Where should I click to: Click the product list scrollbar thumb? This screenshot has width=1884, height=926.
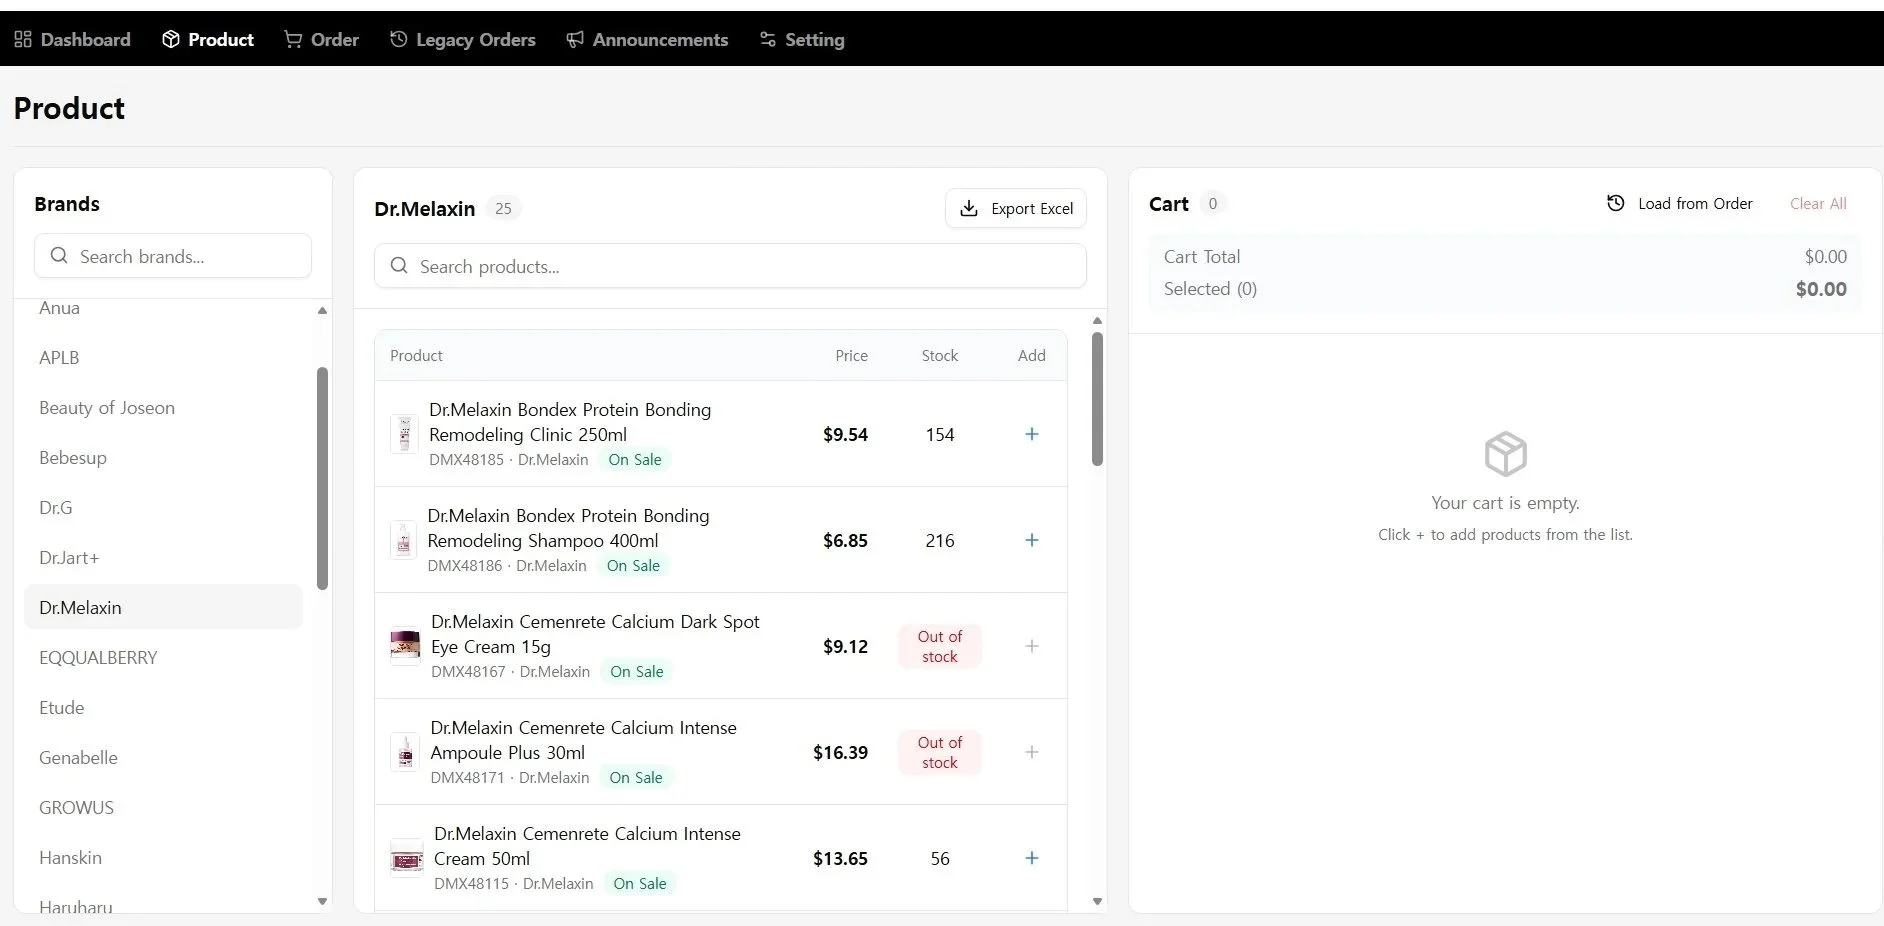pyautogui.click(x=1097, y=399)
